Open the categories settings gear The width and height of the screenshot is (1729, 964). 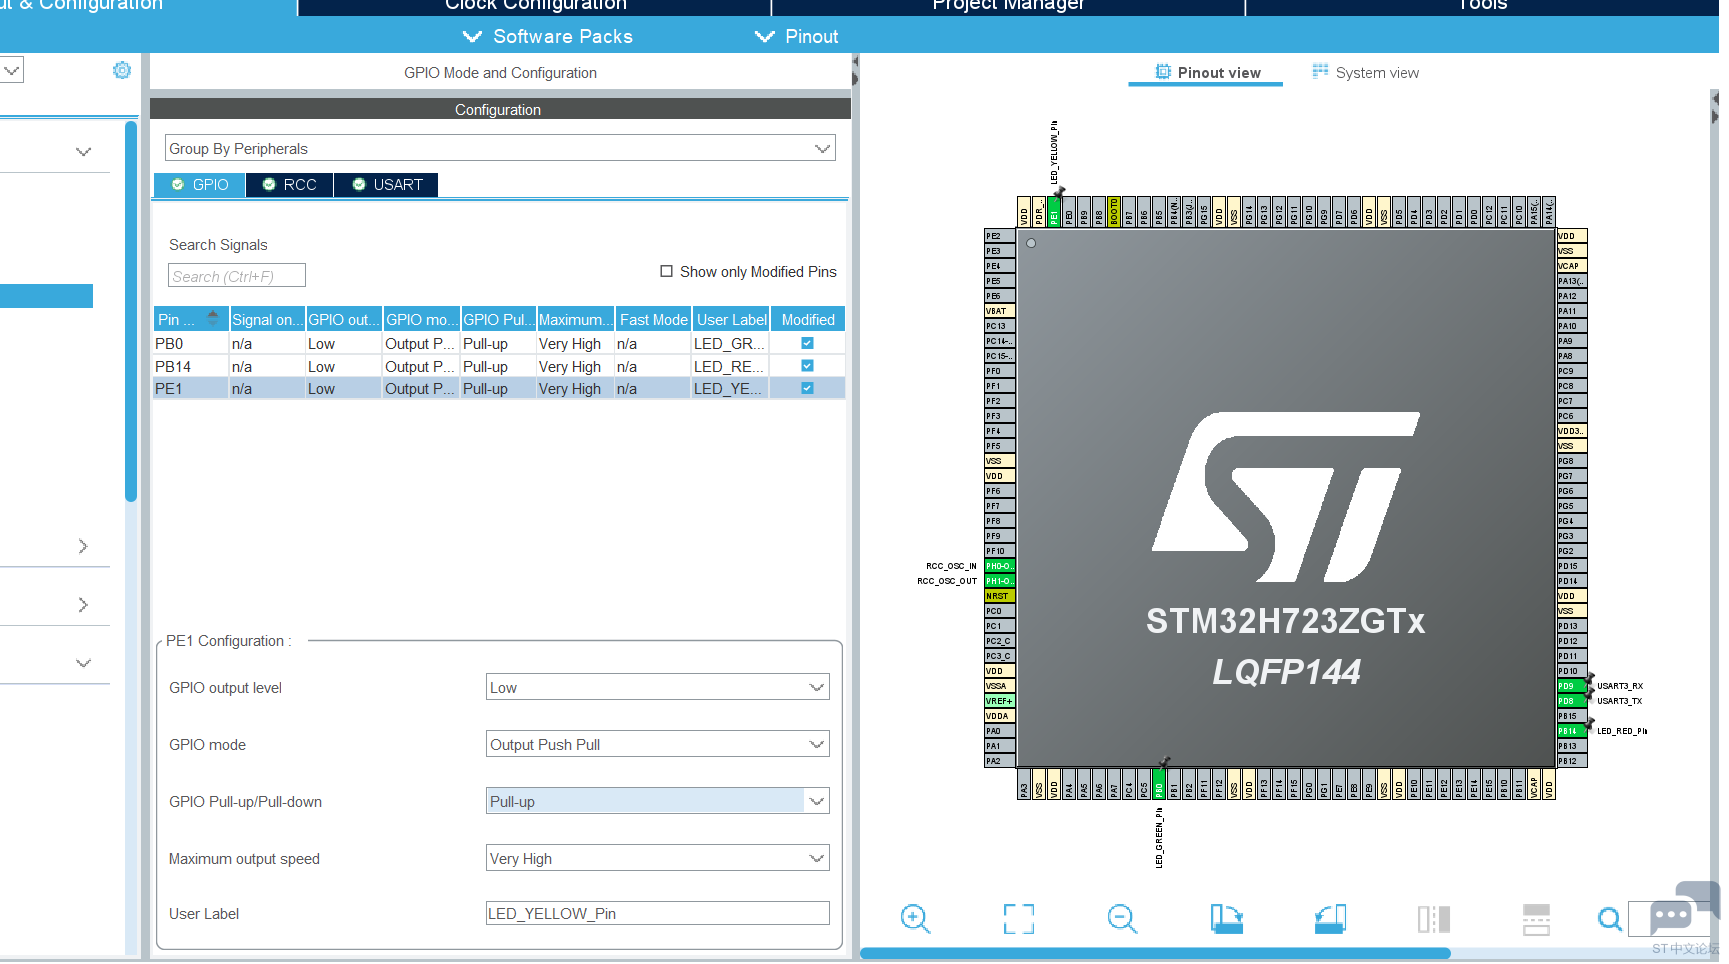(x=122, y=70)
